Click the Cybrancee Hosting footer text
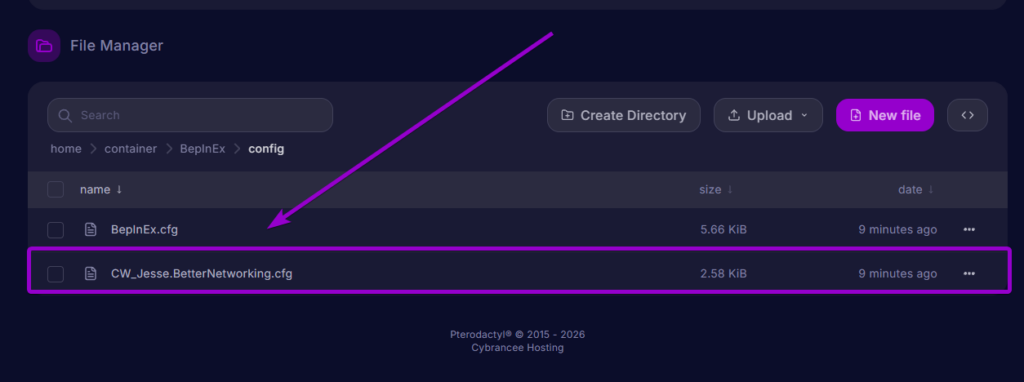The width and height of the screenshot is (1024, 382). (517, 347)
